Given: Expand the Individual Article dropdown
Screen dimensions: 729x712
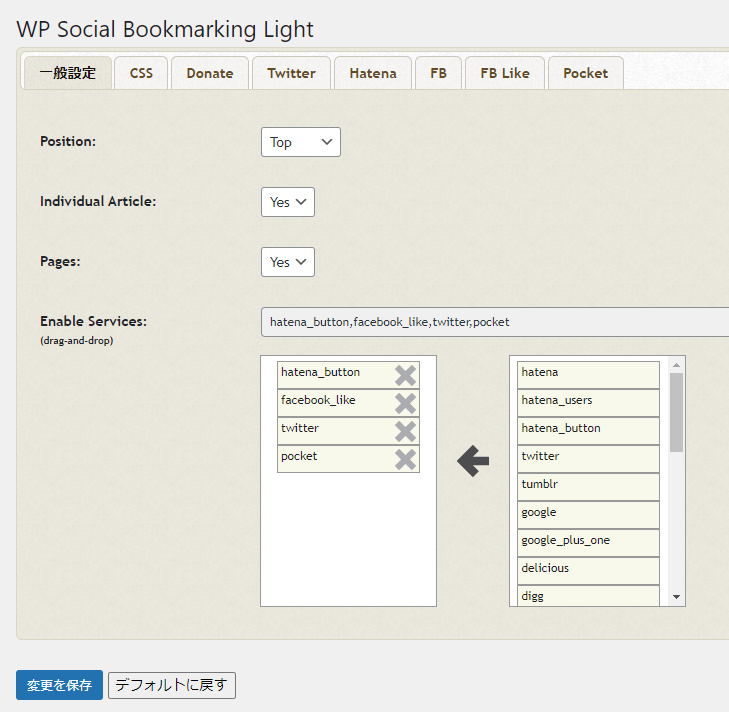Looking at the screenshot, I should pyautogui.click(x=288, y=202).
